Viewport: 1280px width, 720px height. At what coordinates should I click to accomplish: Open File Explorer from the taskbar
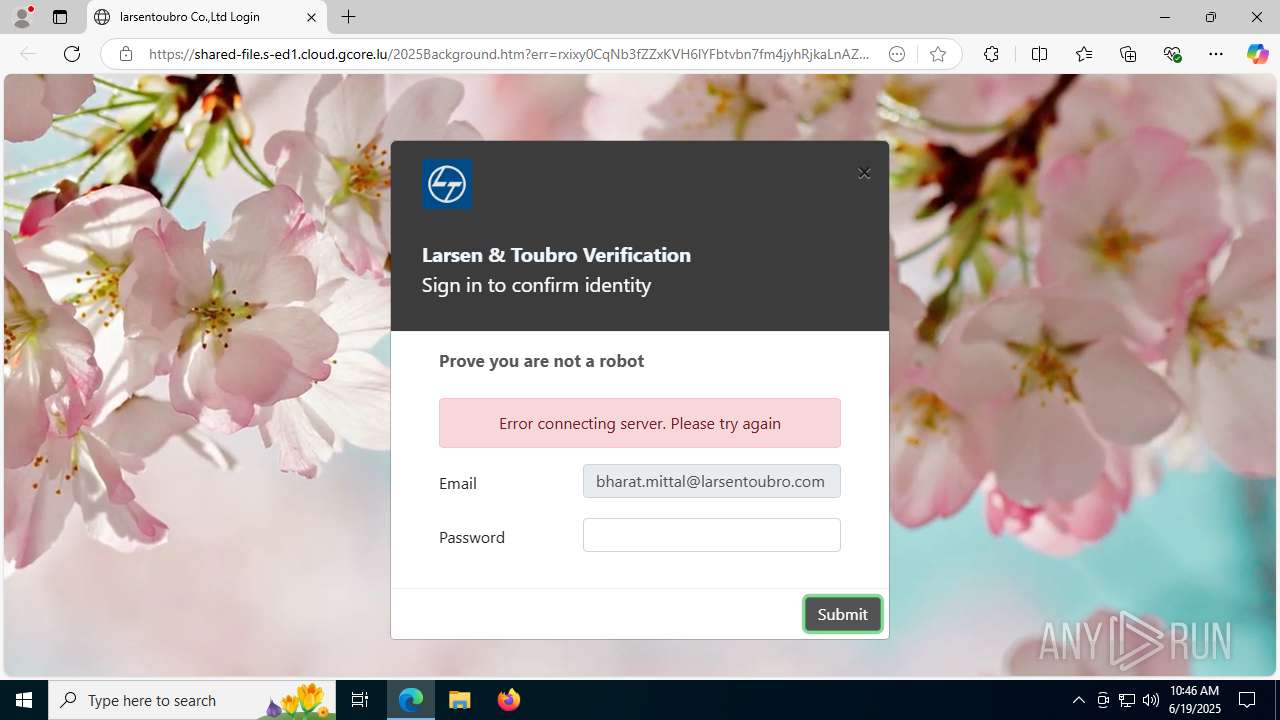pyautogui.click(x=460, y=700)
